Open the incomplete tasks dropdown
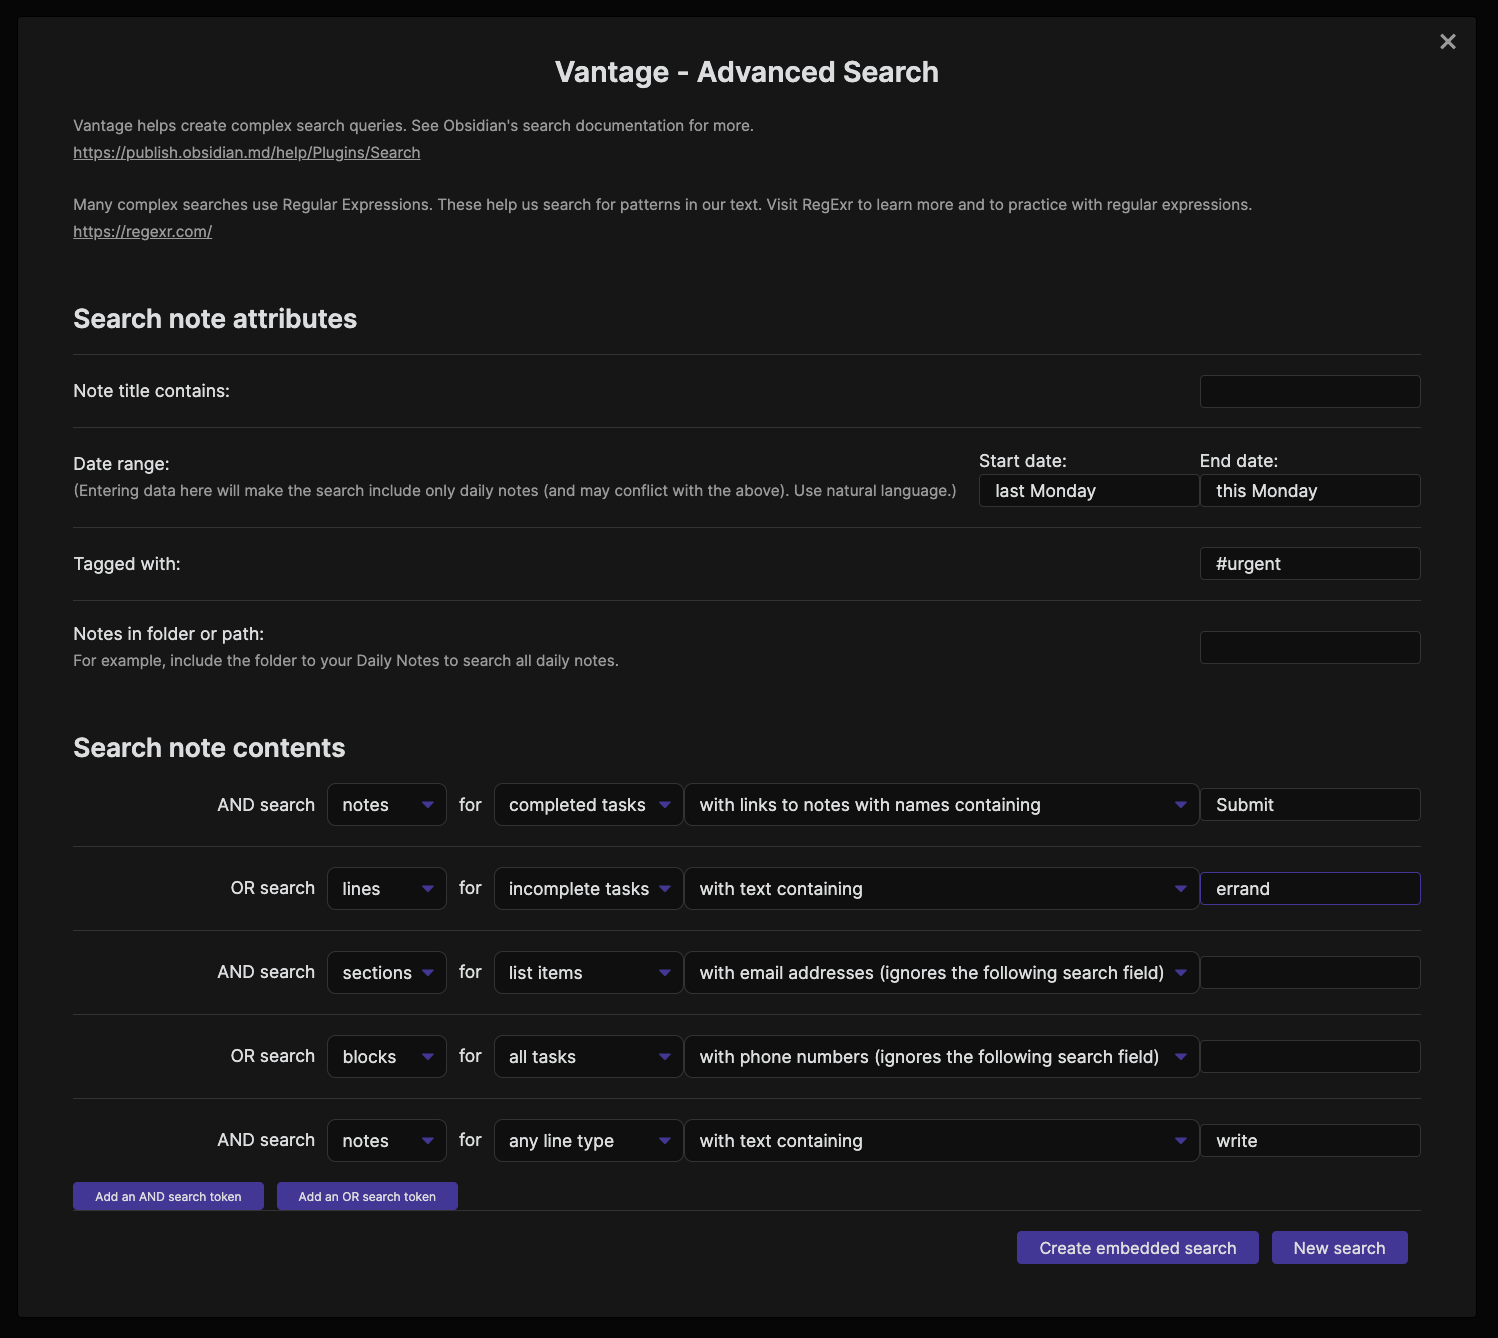Screen dimensions: 1498x1338 (588, 888)
